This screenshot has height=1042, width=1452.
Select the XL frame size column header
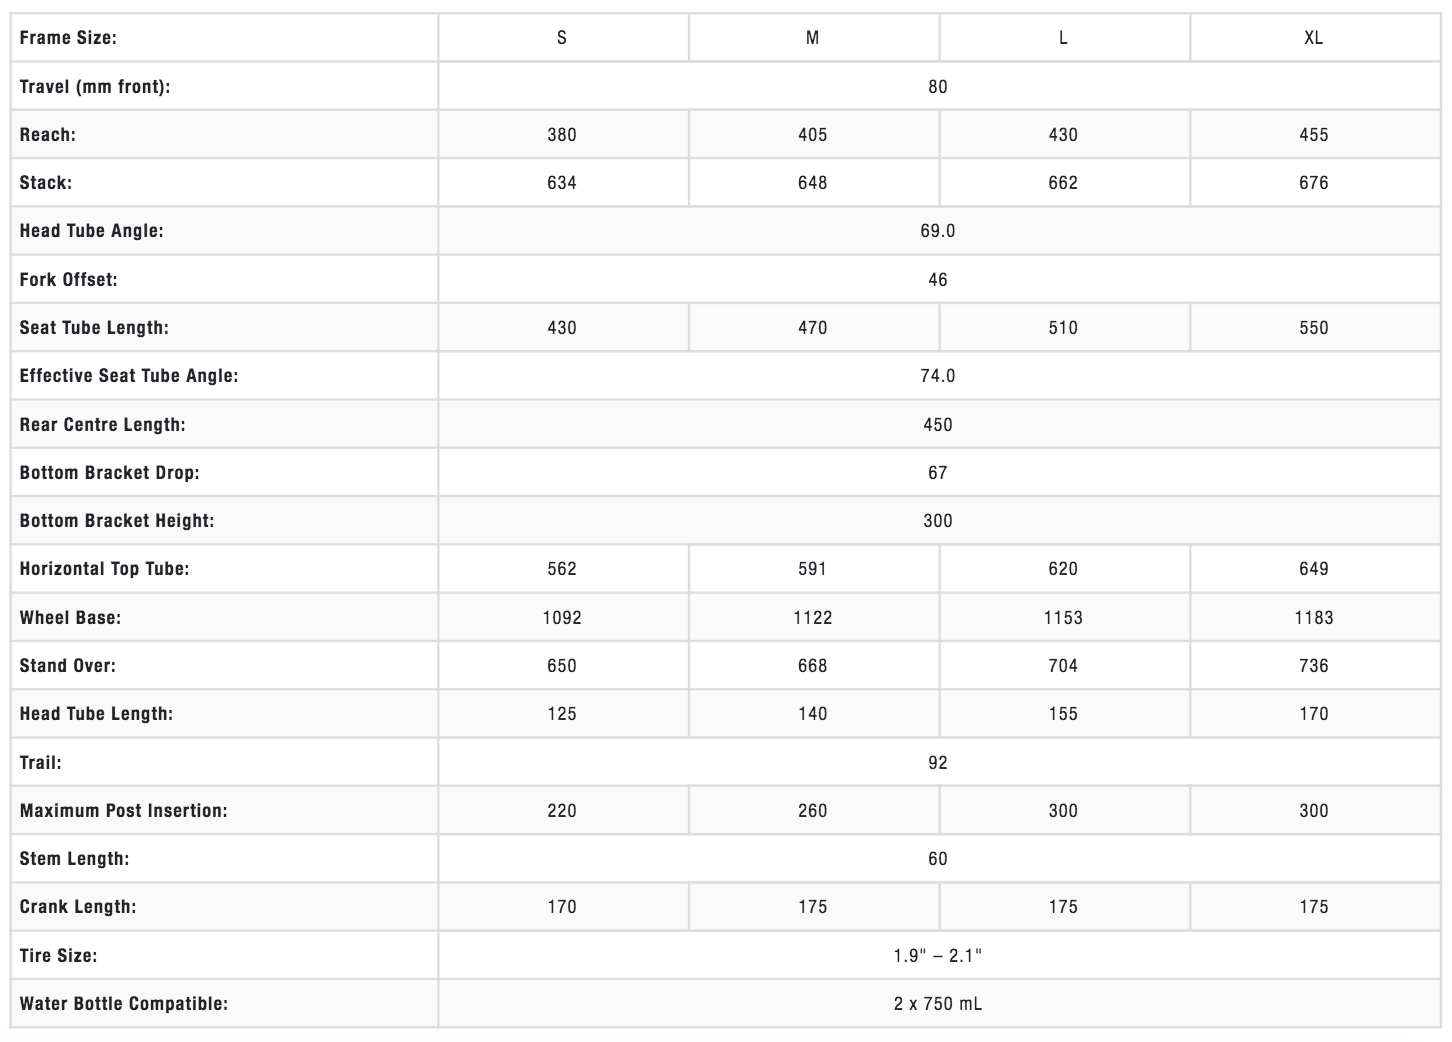point(1313,38)
